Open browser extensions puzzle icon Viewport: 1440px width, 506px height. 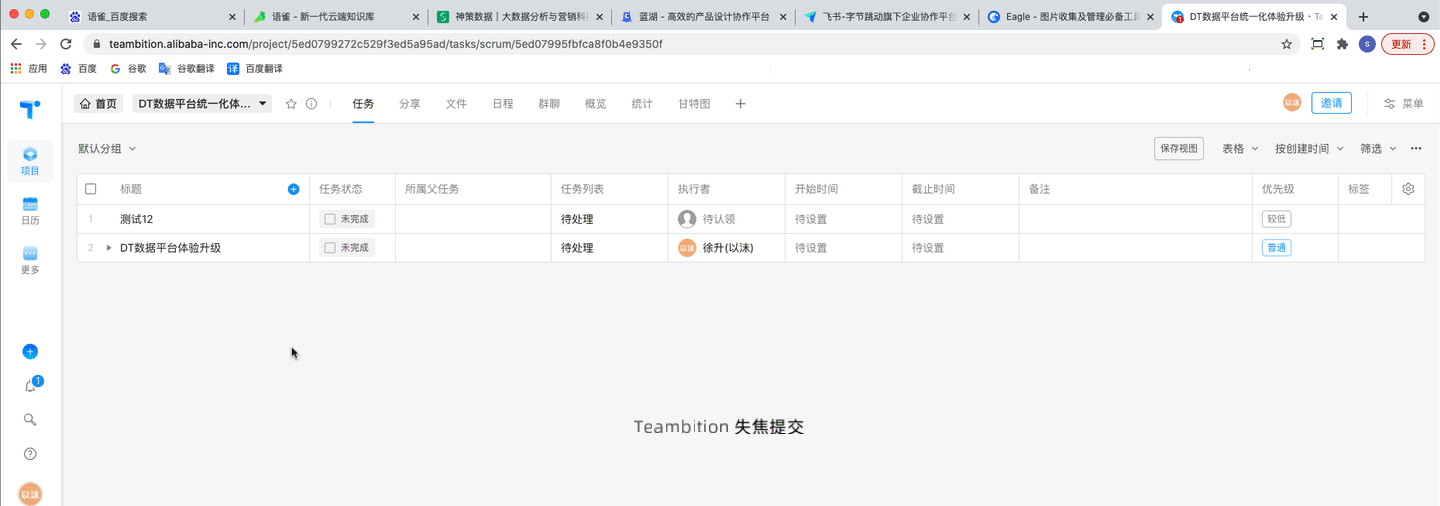pos(1343,44)
